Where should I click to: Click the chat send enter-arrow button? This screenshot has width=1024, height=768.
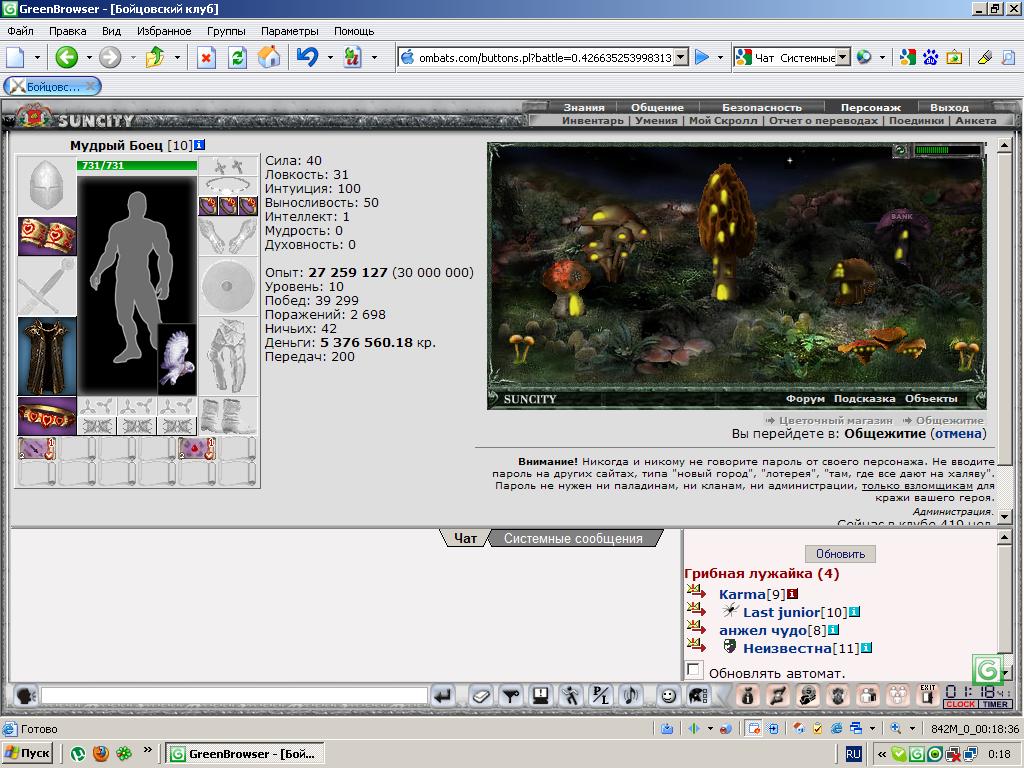(443, 696)
